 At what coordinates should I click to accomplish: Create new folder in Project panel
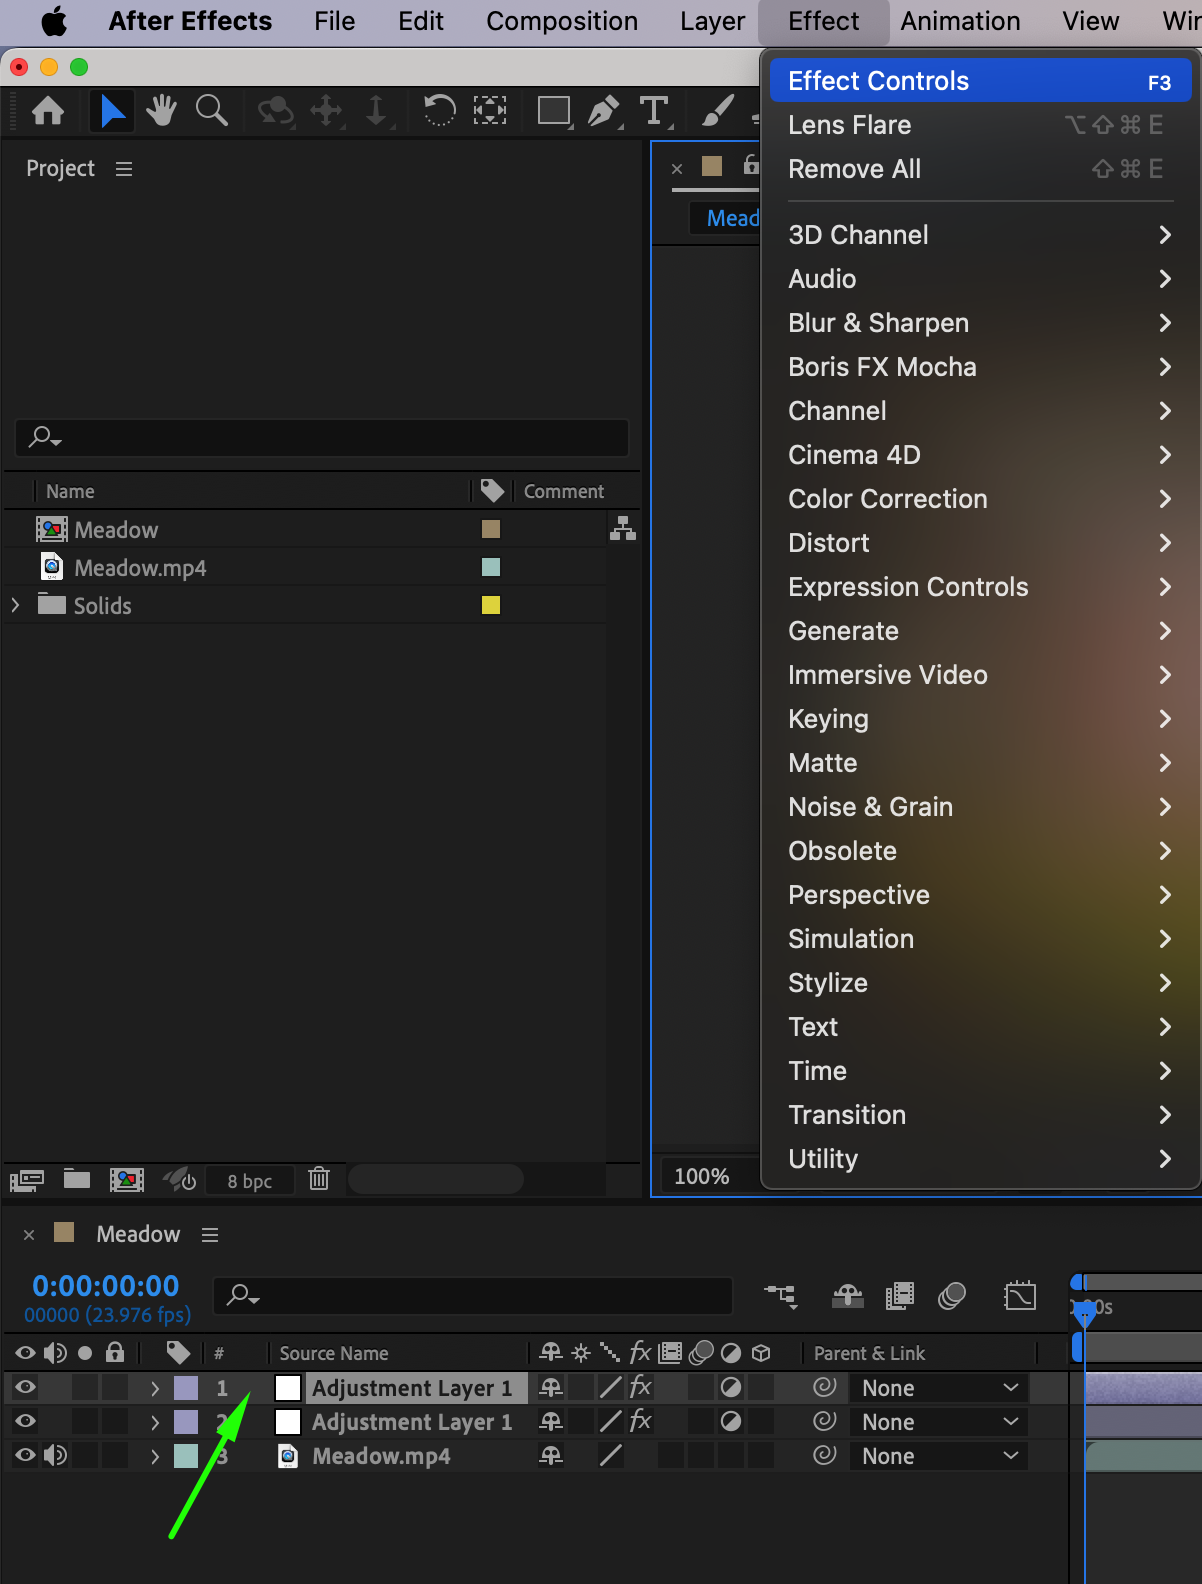pyautogui.click(x=77, y=1179)
